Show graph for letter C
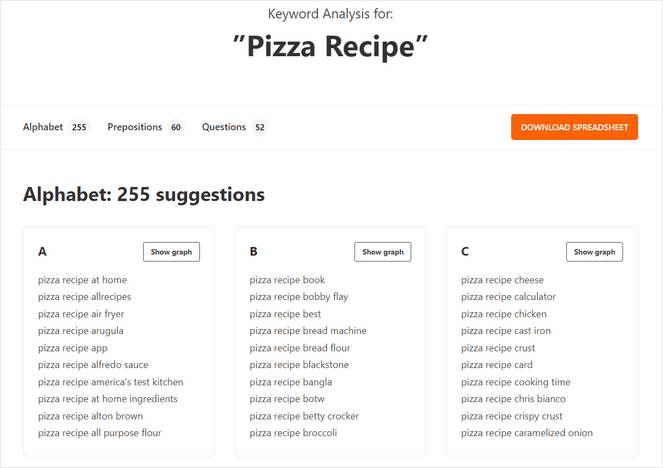Viewport: 663px width, 468px height. [x=594, y=252]
